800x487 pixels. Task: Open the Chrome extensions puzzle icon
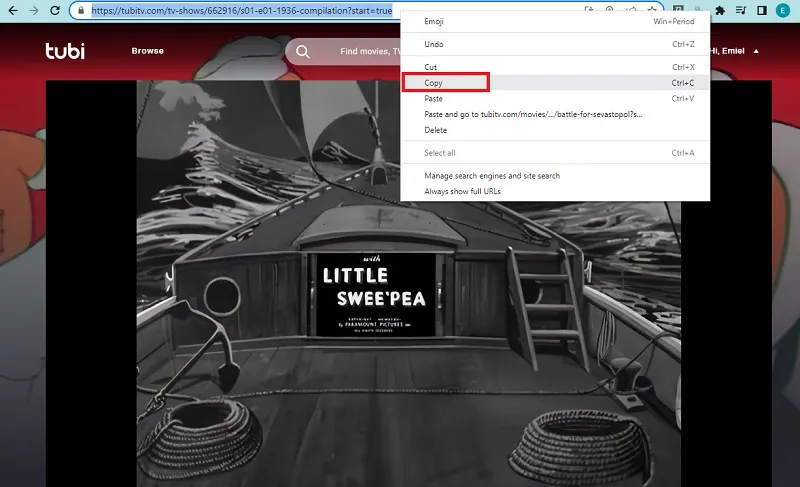coord(720,10)
